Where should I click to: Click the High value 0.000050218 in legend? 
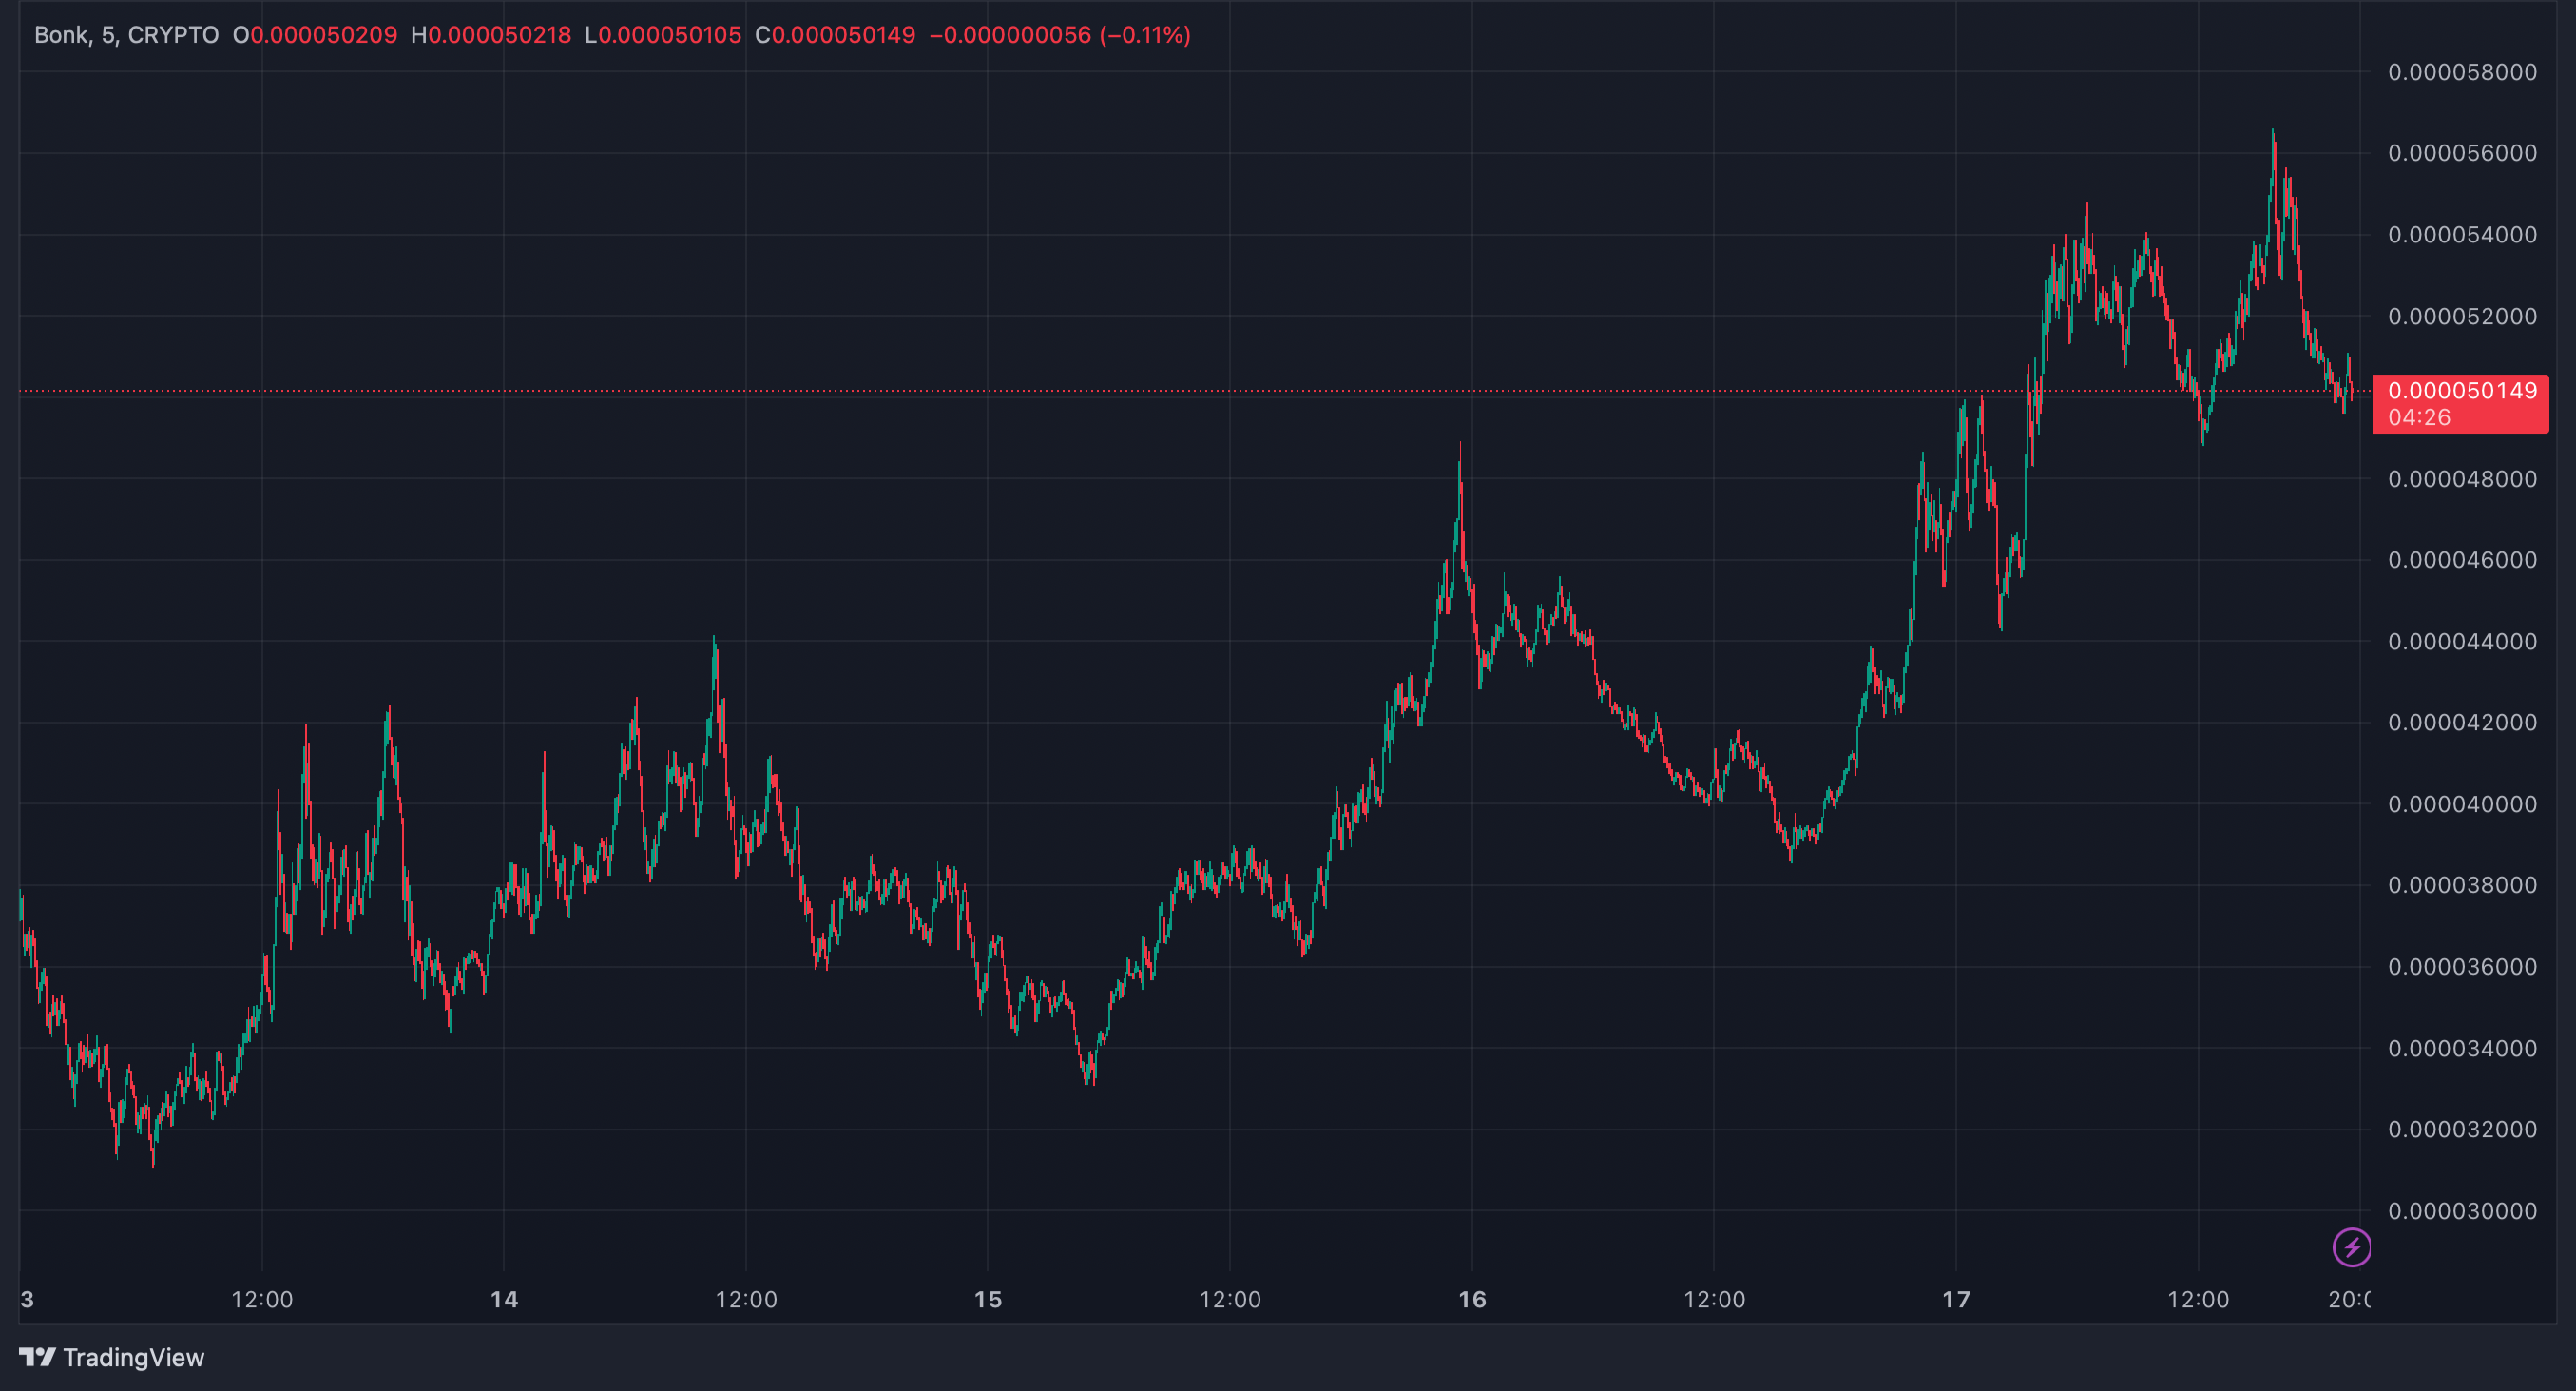click(499, 35)
